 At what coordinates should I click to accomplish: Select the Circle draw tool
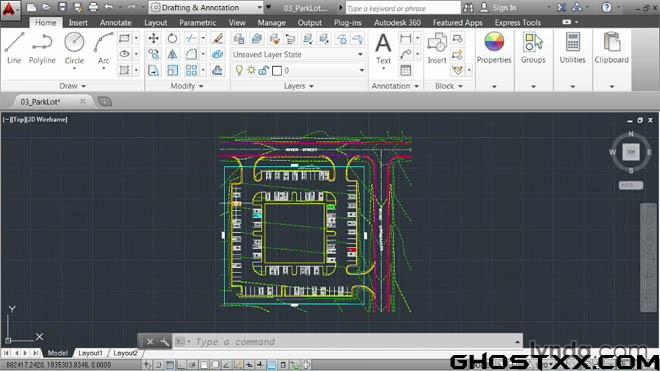[74, 47]
